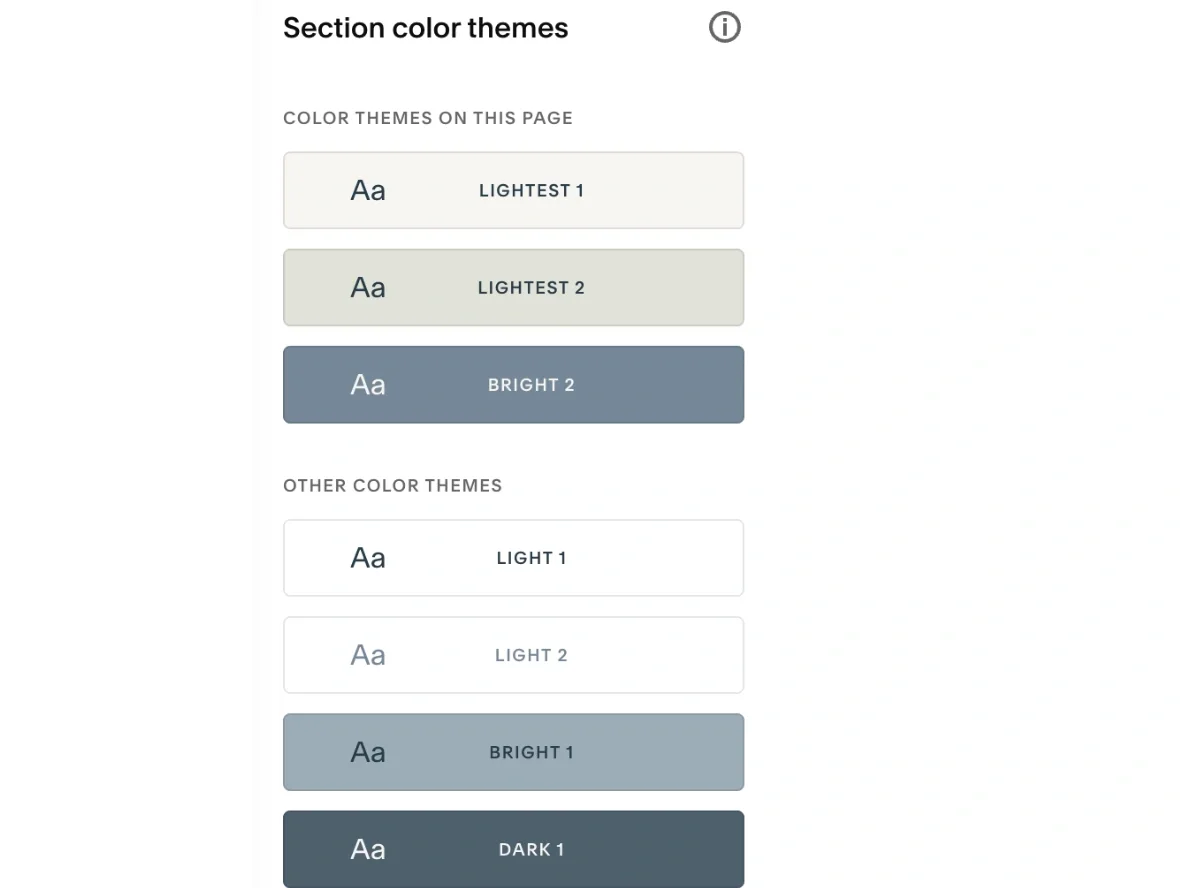This screenshot has width=1184, height=888.
Task: Click the DARK 1 label text
Action: click(531, 849)
